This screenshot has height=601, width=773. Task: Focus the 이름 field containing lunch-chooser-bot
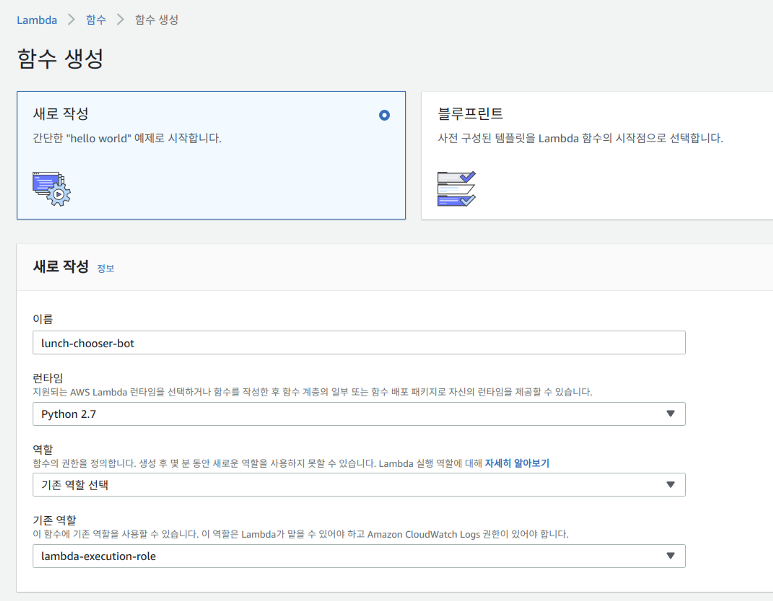coord(358,343)
